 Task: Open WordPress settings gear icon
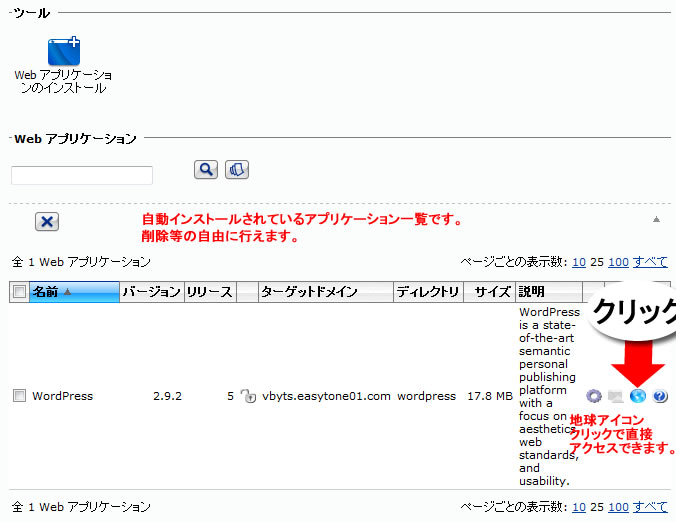(594, 397)
